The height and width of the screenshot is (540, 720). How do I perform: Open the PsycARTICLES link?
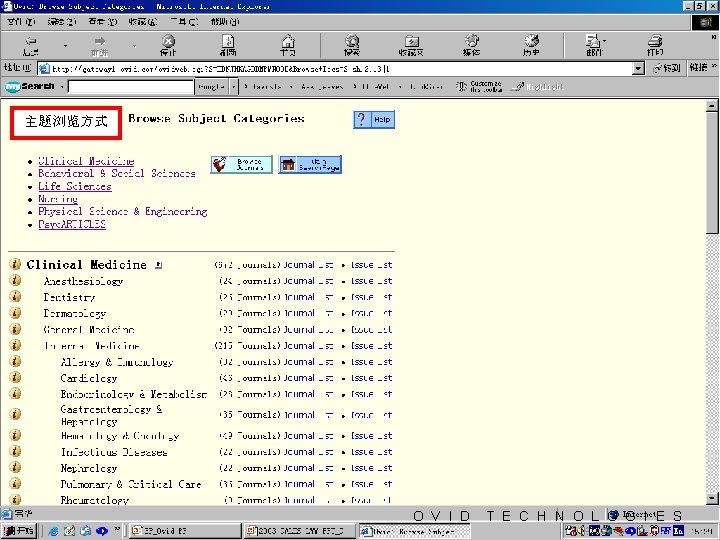tap(72, 224)
